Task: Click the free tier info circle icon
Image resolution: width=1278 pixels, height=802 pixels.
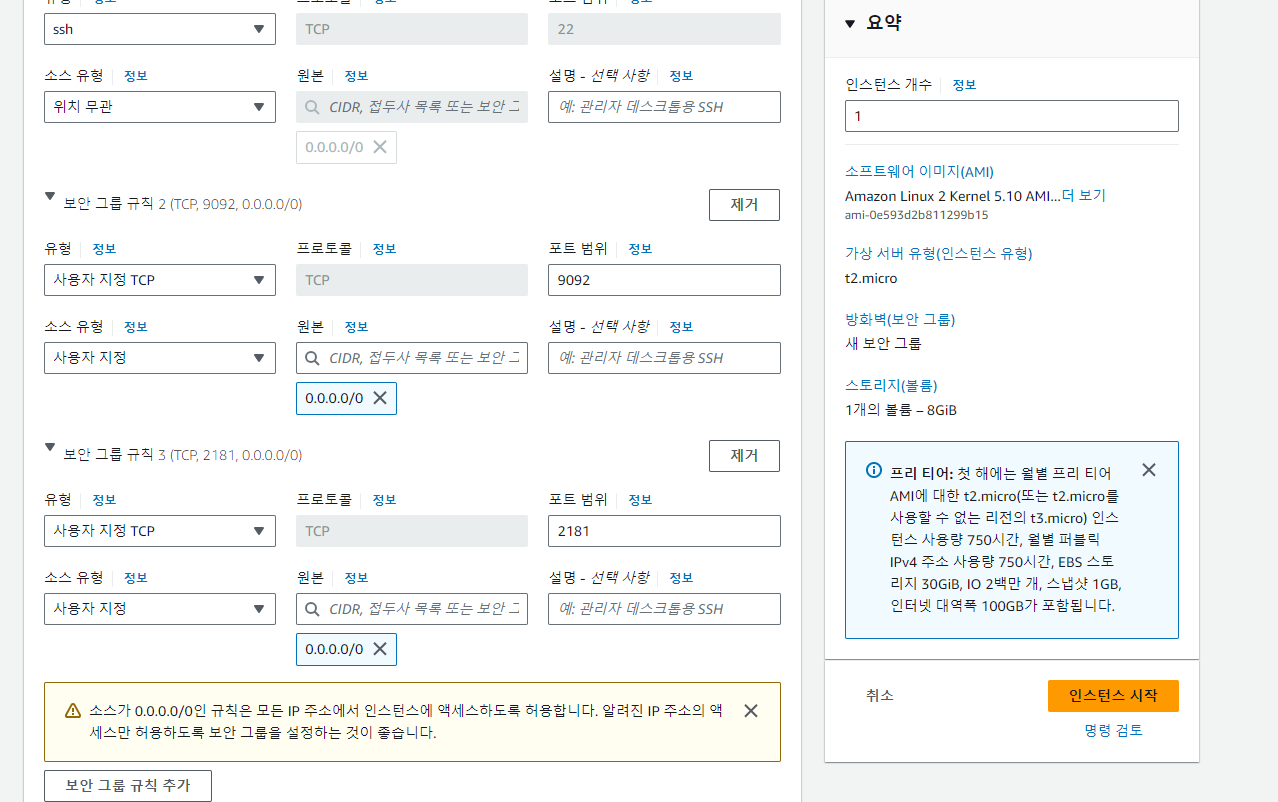Action: 874,470
